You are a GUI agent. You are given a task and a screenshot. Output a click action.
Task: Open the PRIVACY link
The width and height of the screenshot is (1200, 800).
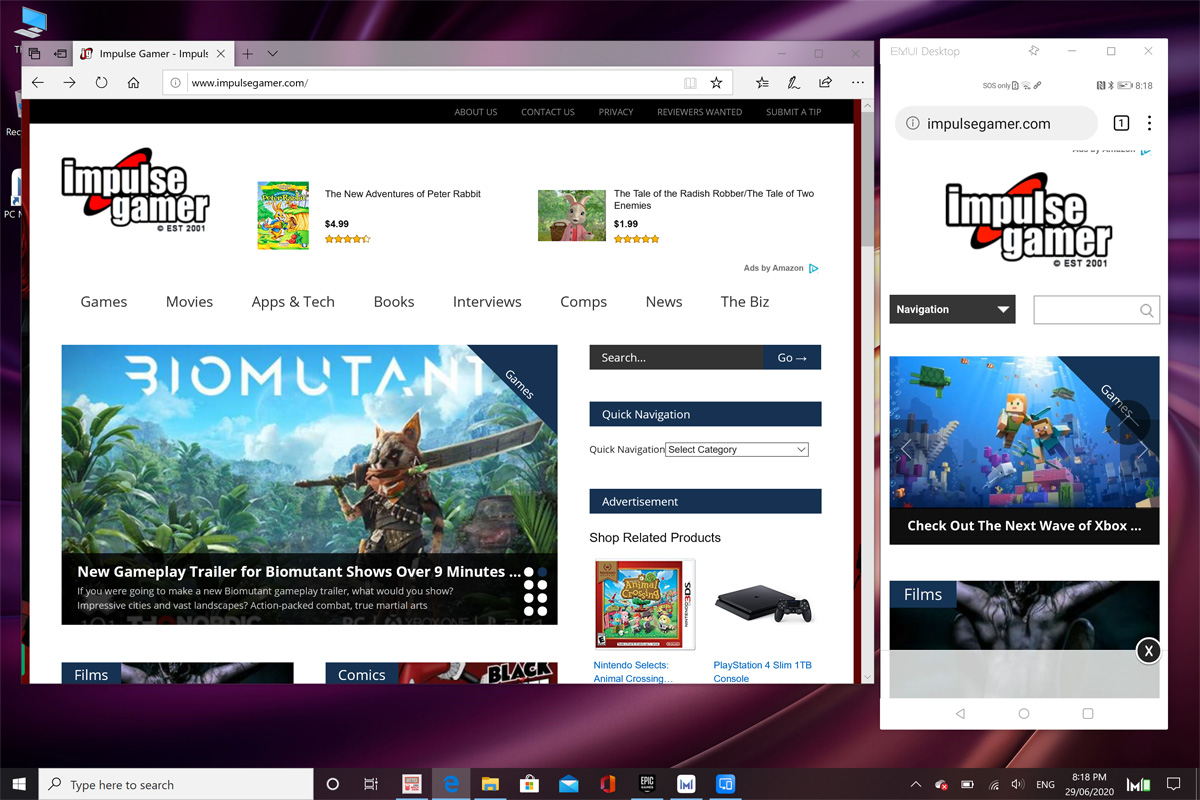tap(616, 112)
